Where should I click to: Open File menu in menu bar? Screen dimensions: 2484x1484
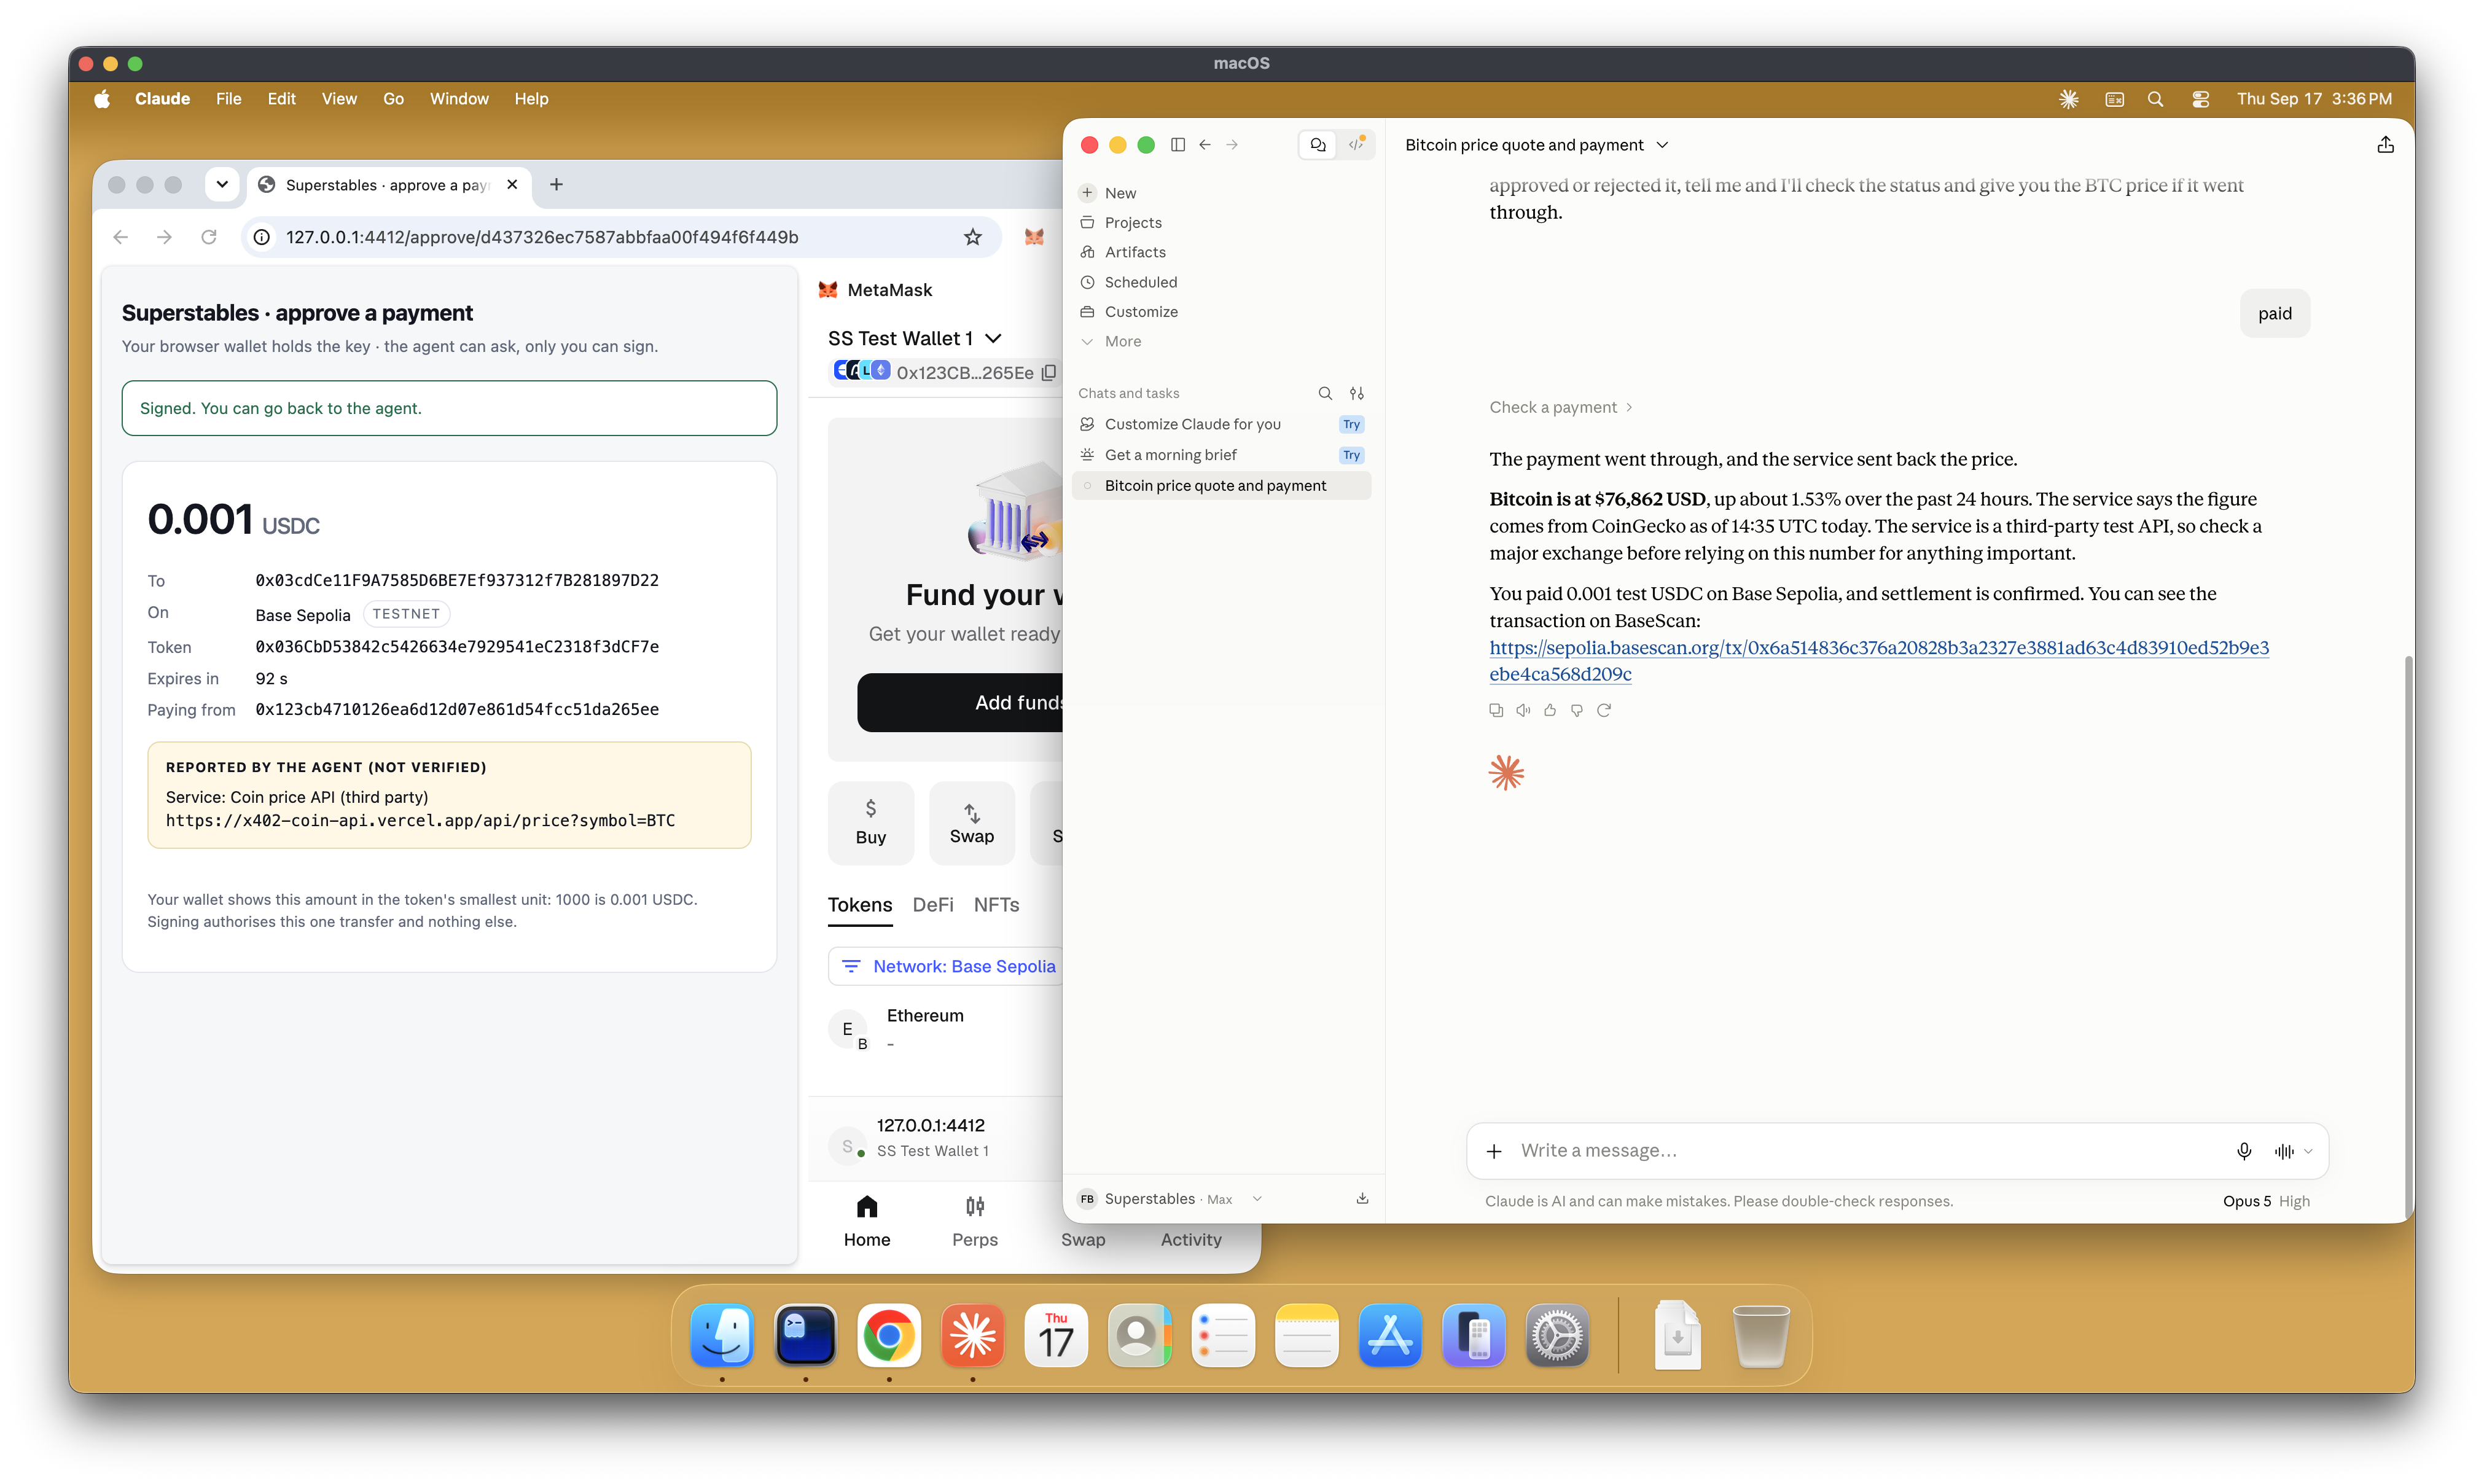pos(228,99)
